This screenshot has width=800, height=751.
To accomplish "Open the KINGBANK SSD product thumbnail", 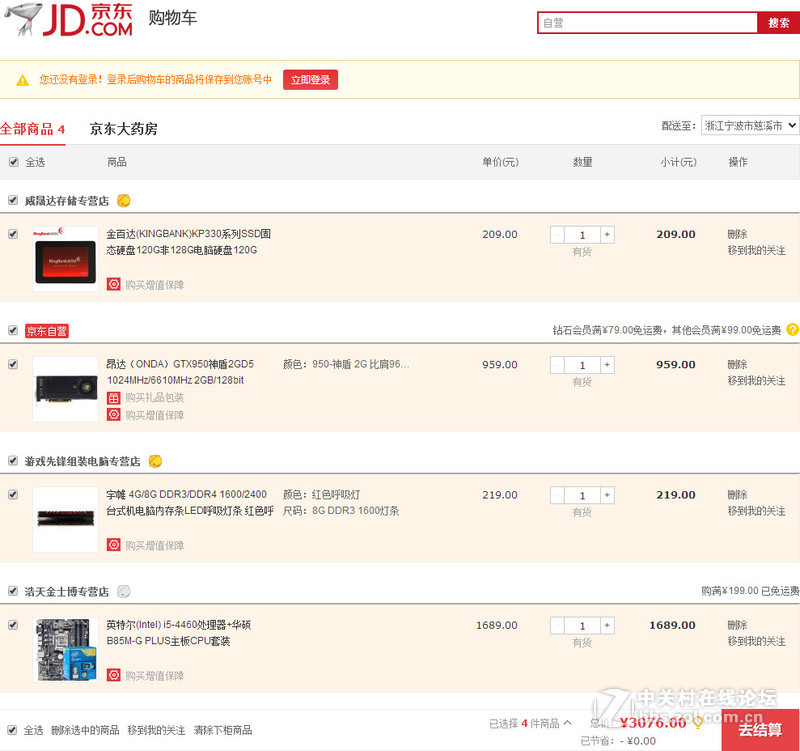I will [65, 259].
